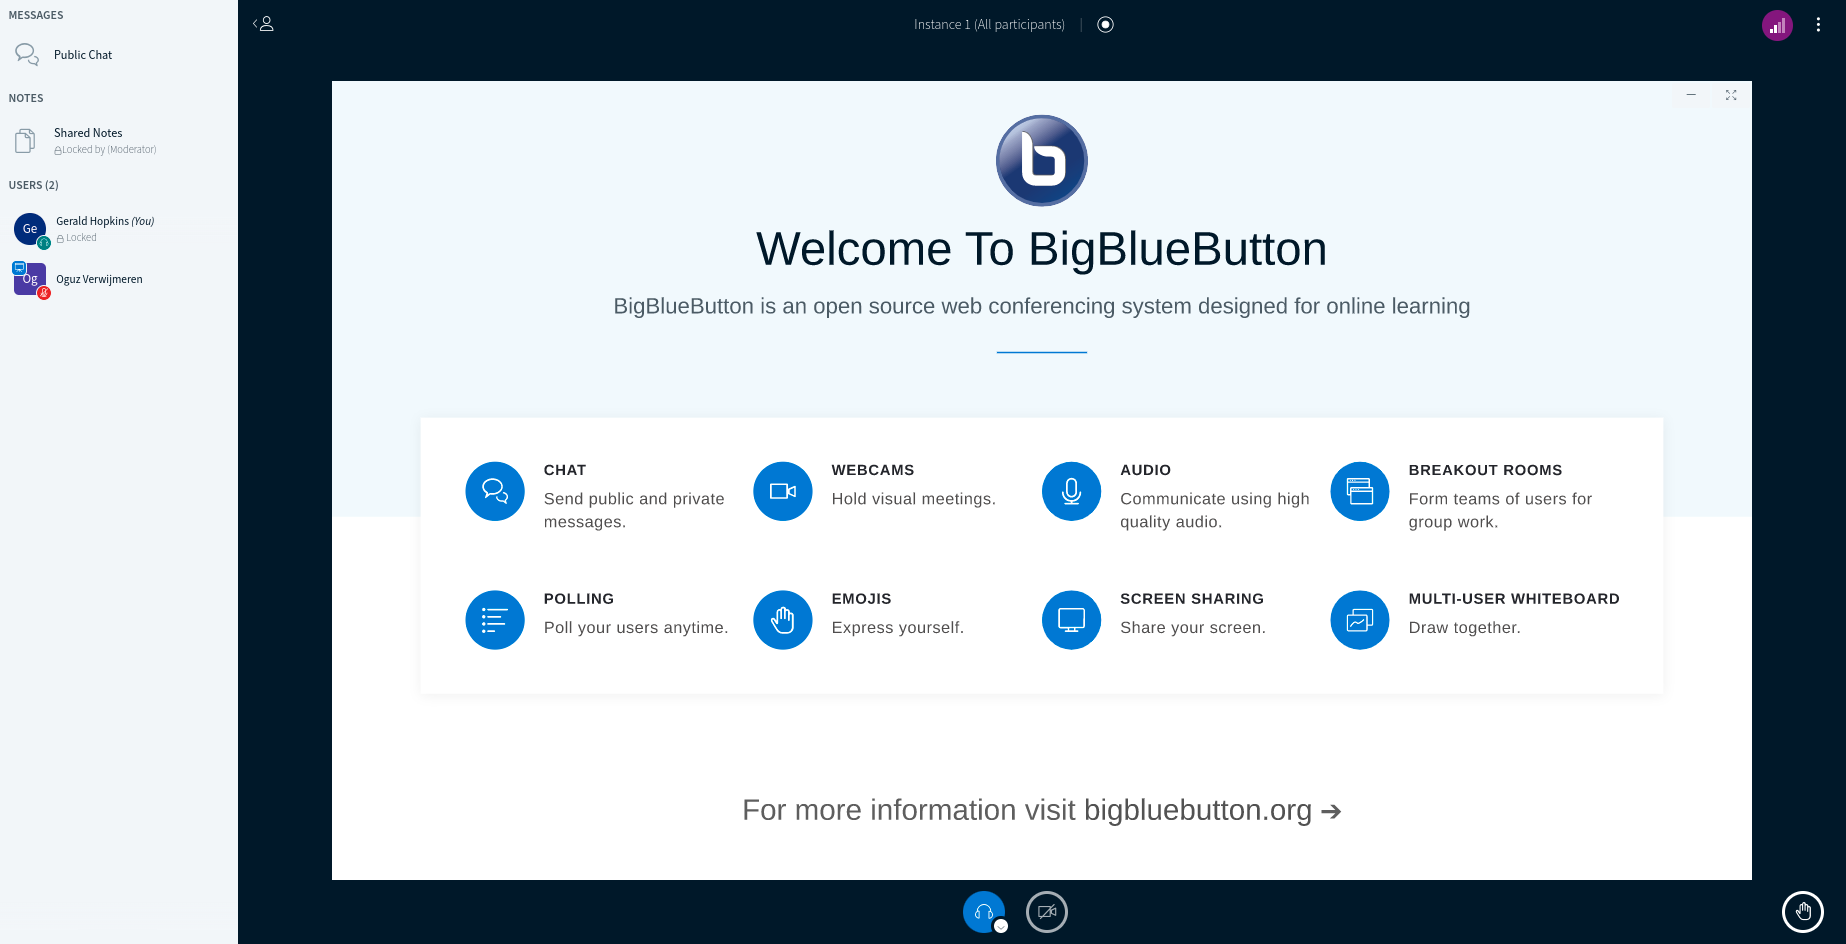
Task: Open connection status signal icon
Action: [x=1777, y=25]
